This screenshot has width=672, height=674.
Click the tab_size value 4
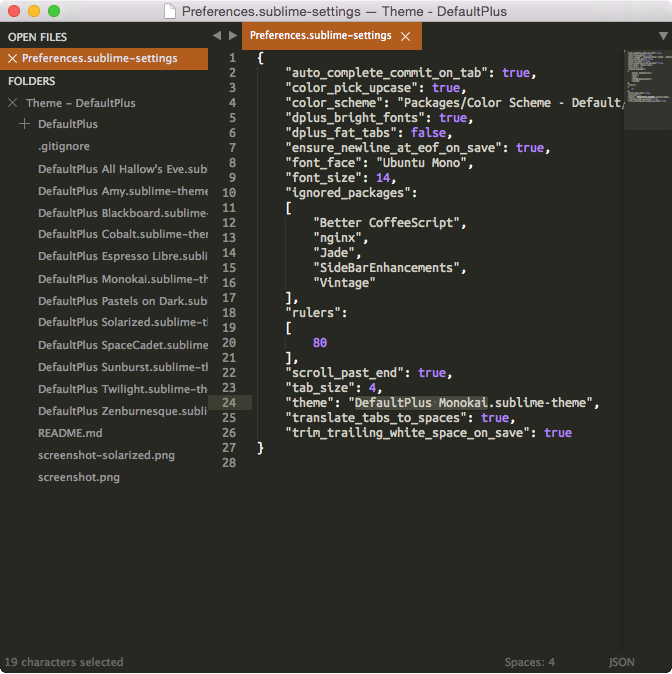coord(372,388)
